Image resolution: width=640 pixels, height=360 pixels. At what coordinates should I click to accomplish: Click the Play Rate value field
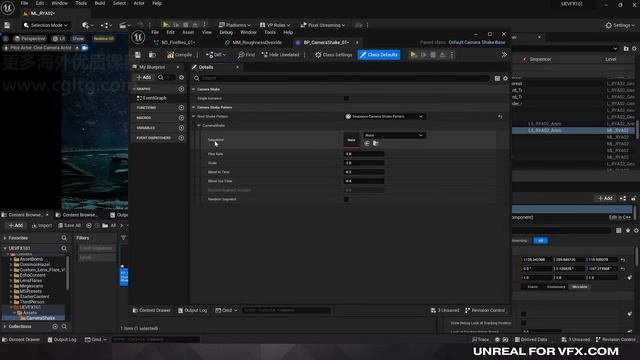point(364,154)
